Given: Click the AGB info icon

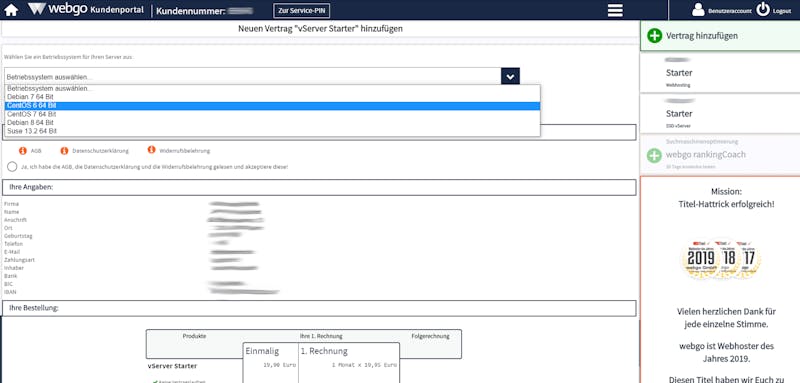Looking at the screenshot, I should tap(22, 150).
